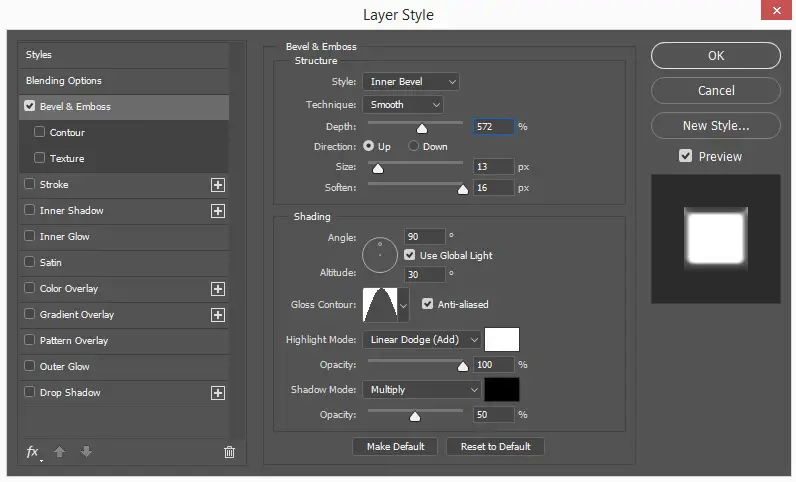Select the Inner Glow row
Screen dimensions: 796x482
(124, 237)
